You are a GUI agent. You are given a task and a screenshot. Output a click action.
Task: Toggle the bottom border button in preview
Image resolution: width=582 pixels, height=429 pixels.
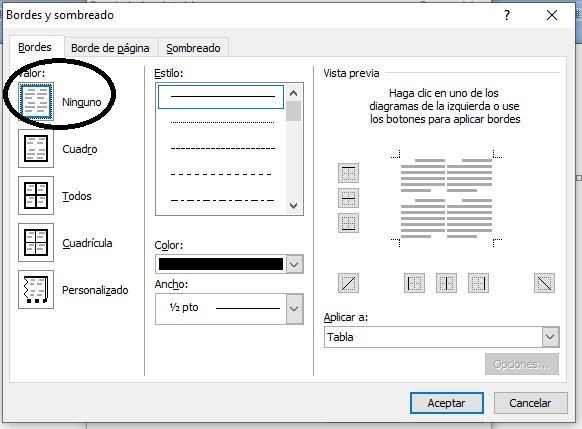pyautogui.click(x=348, y=223)
